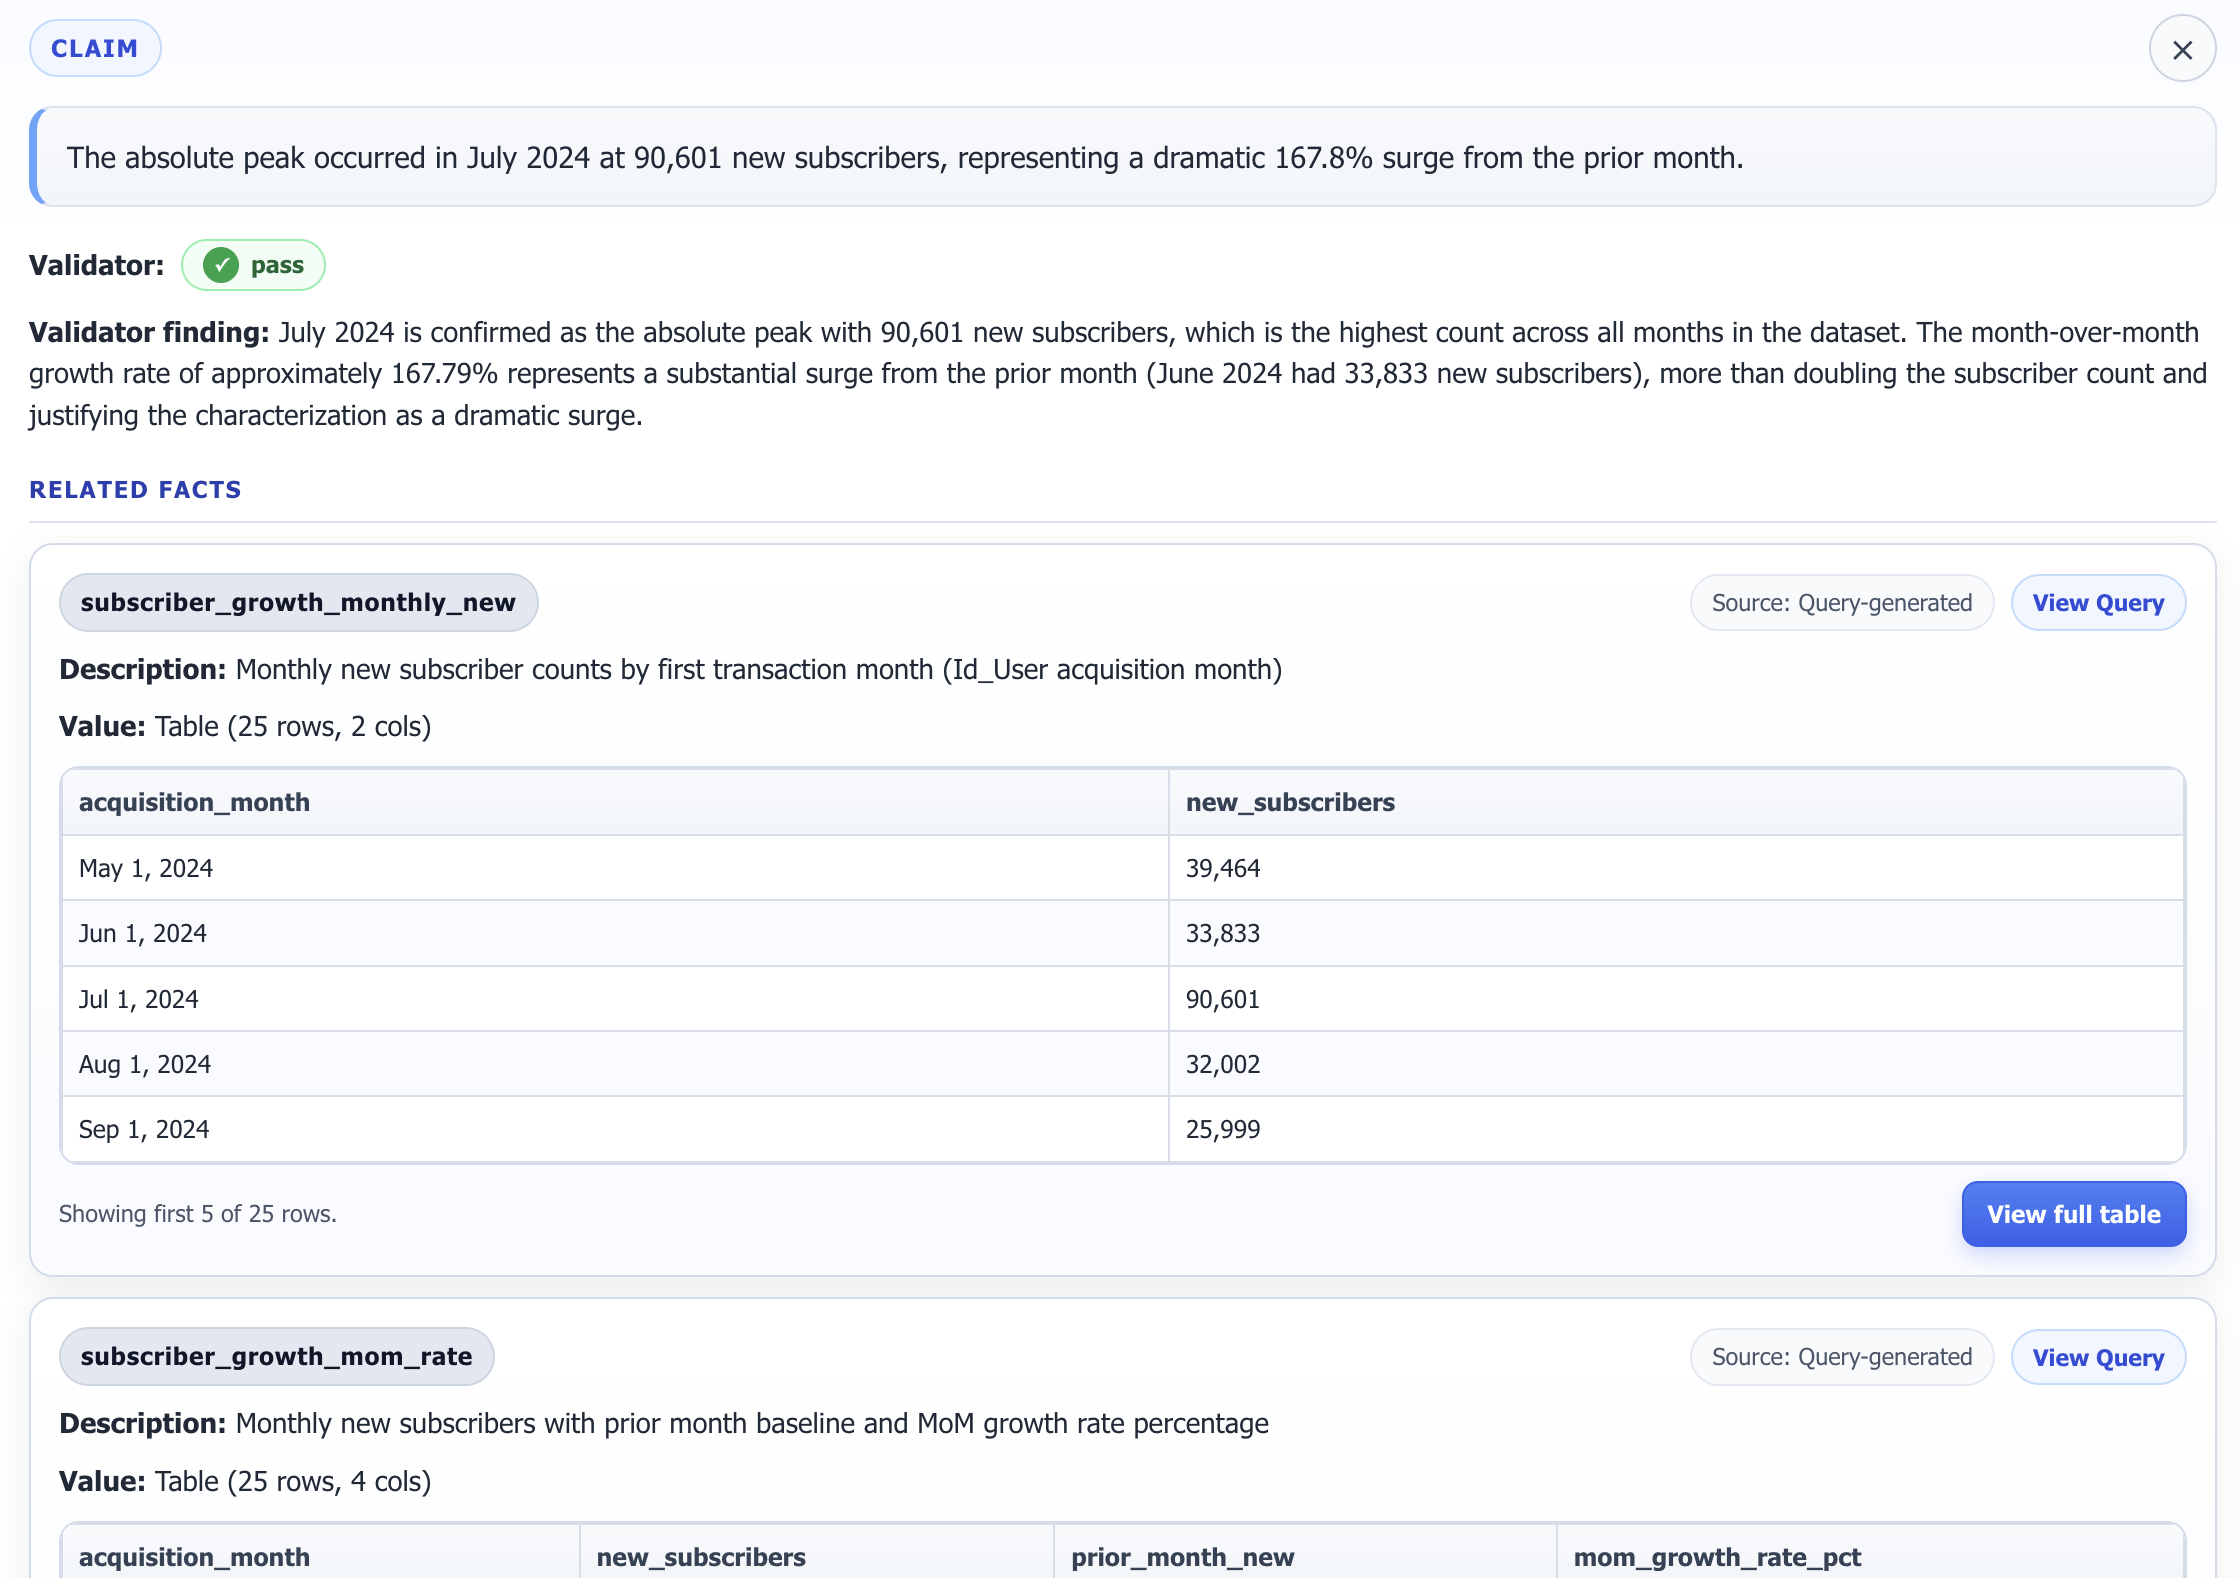Screen dimensions: 2240x1578
Task: Click the 39,464 subscriber value cell
Action: coord(1676,868)
